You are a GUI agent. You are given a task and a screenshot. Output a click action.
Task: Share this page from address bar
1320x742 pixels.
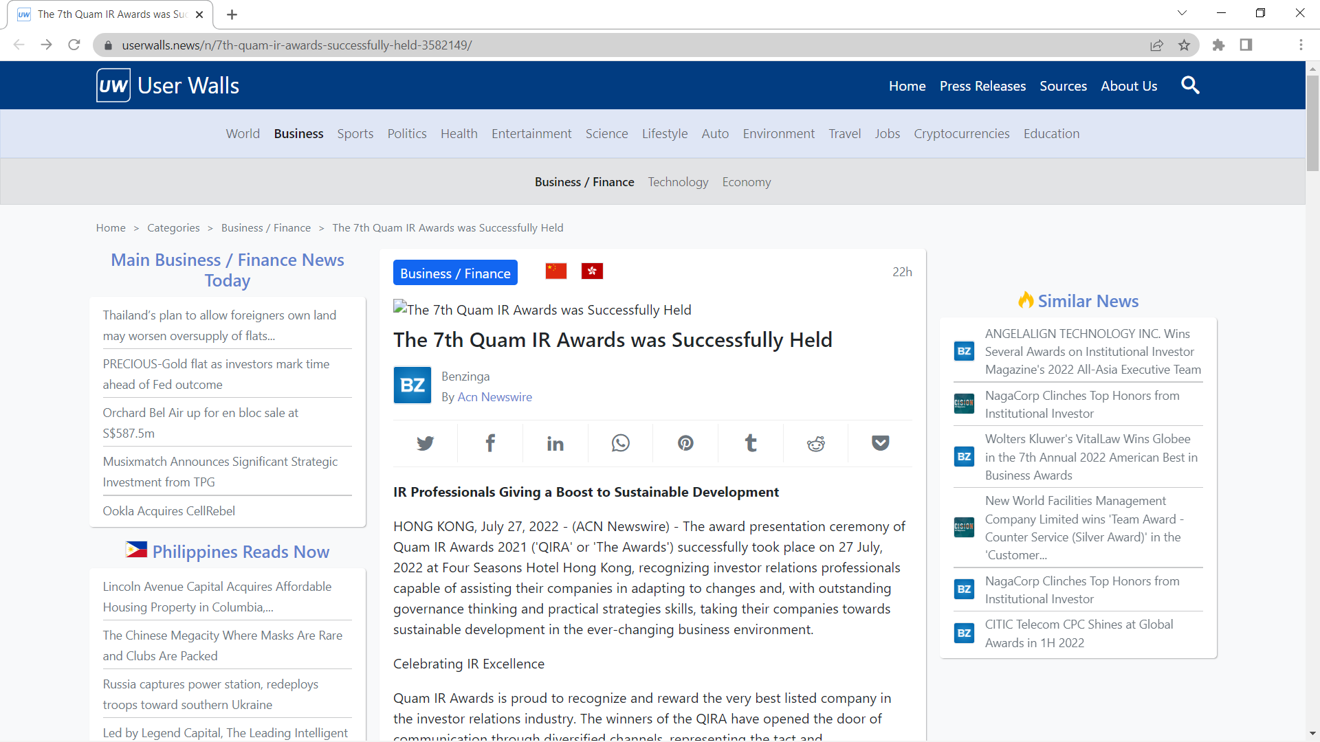tap(1156, 45)
